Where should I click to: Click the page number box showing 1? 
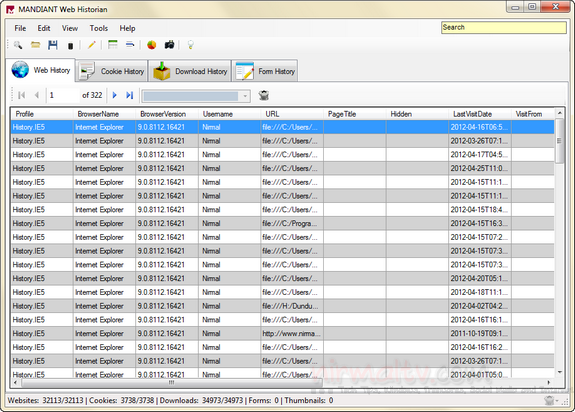[63, 95]
